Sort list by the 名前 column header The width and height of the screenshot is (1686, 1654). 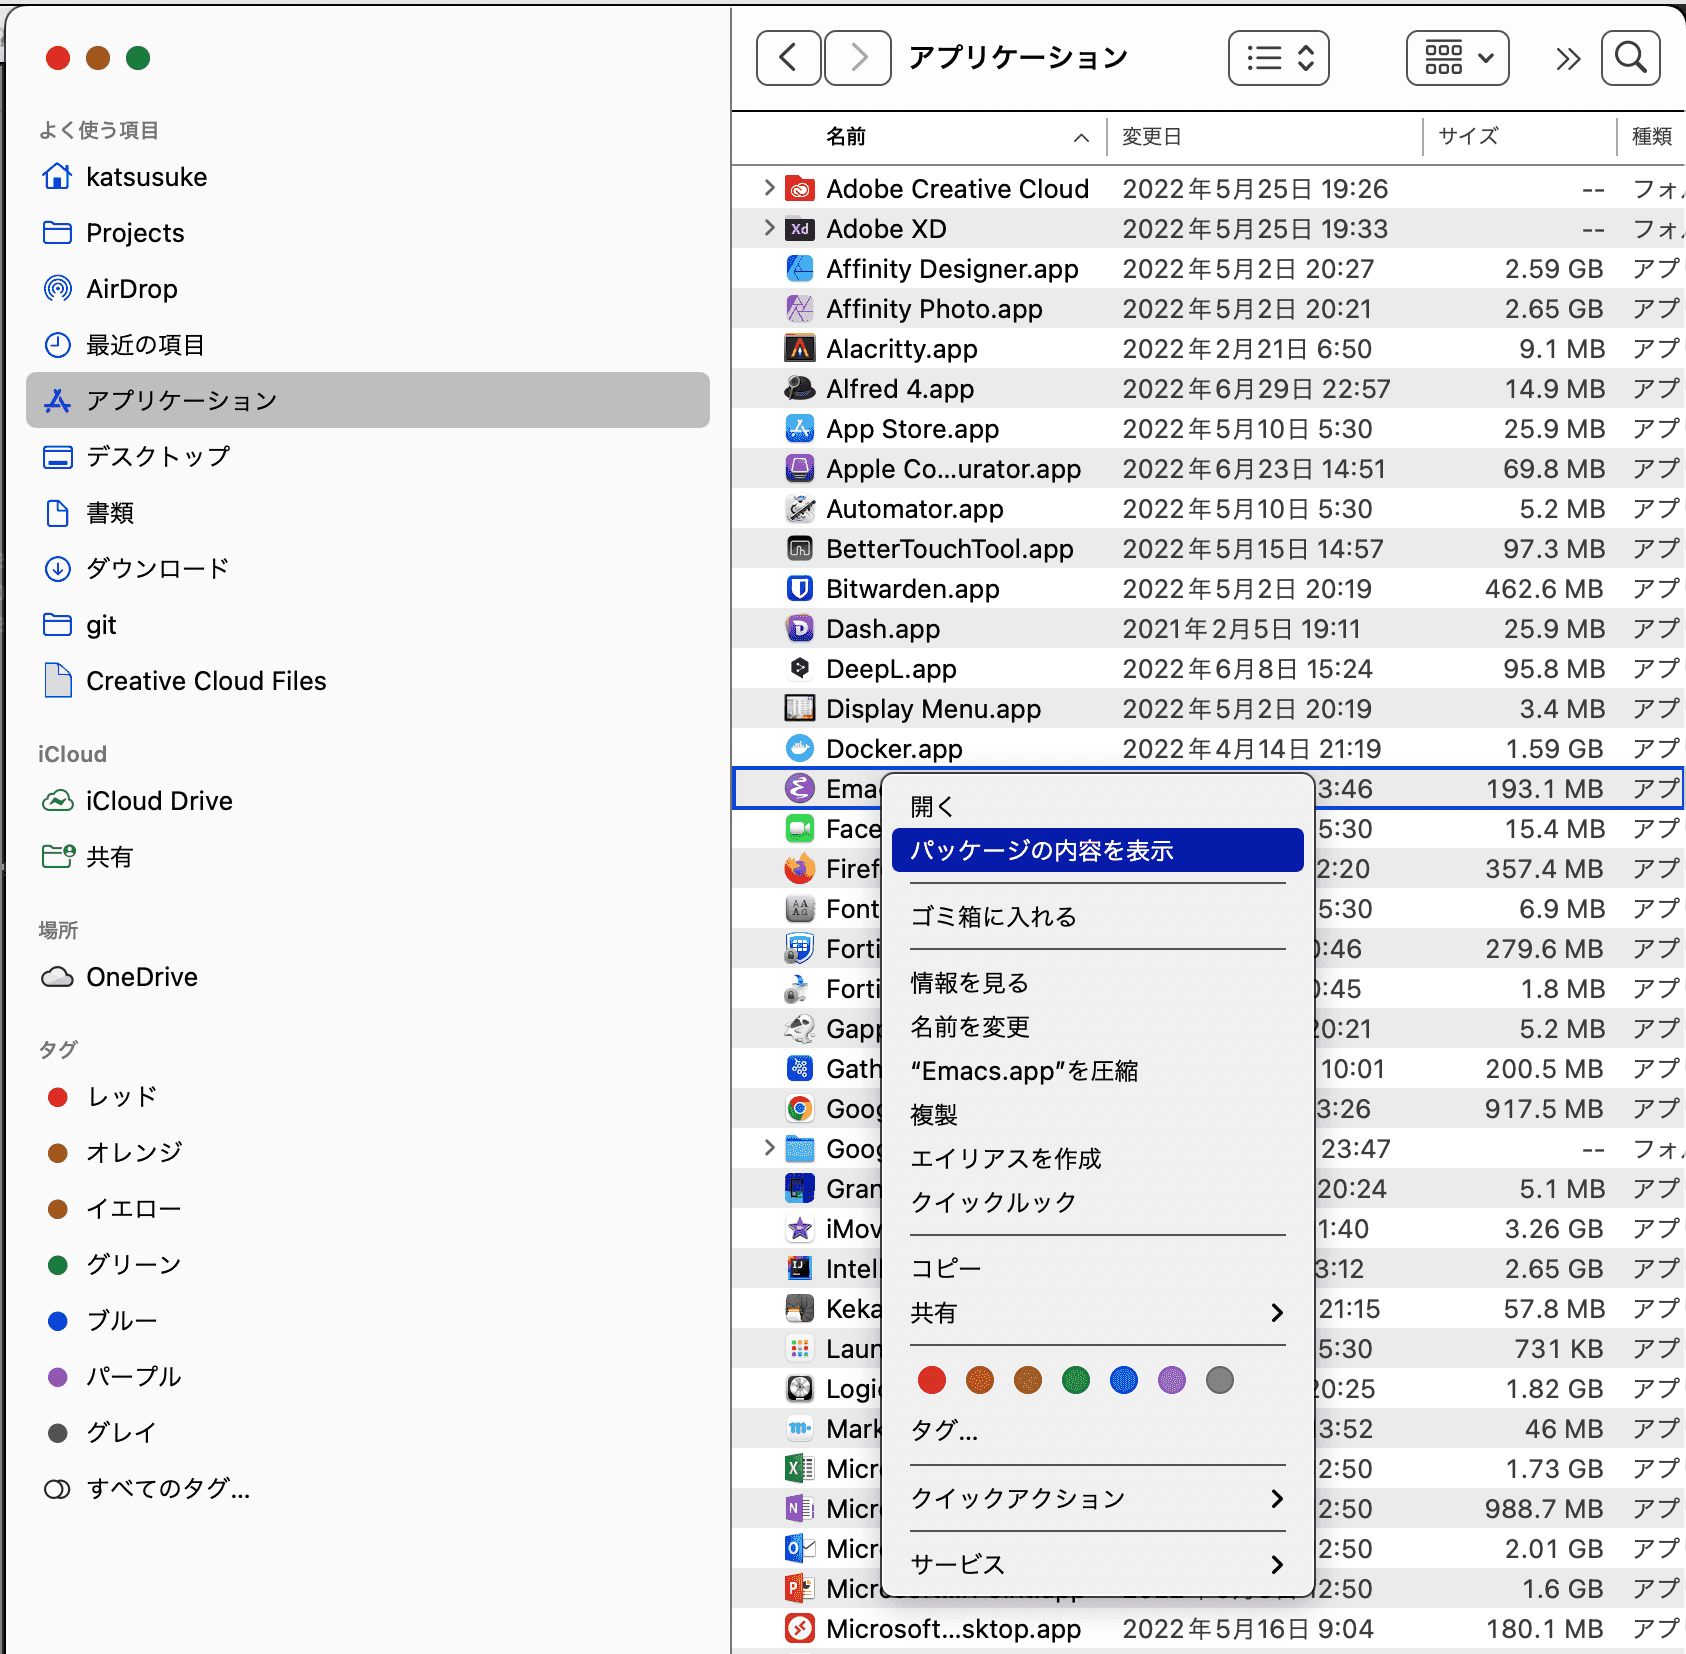[846, 137]
